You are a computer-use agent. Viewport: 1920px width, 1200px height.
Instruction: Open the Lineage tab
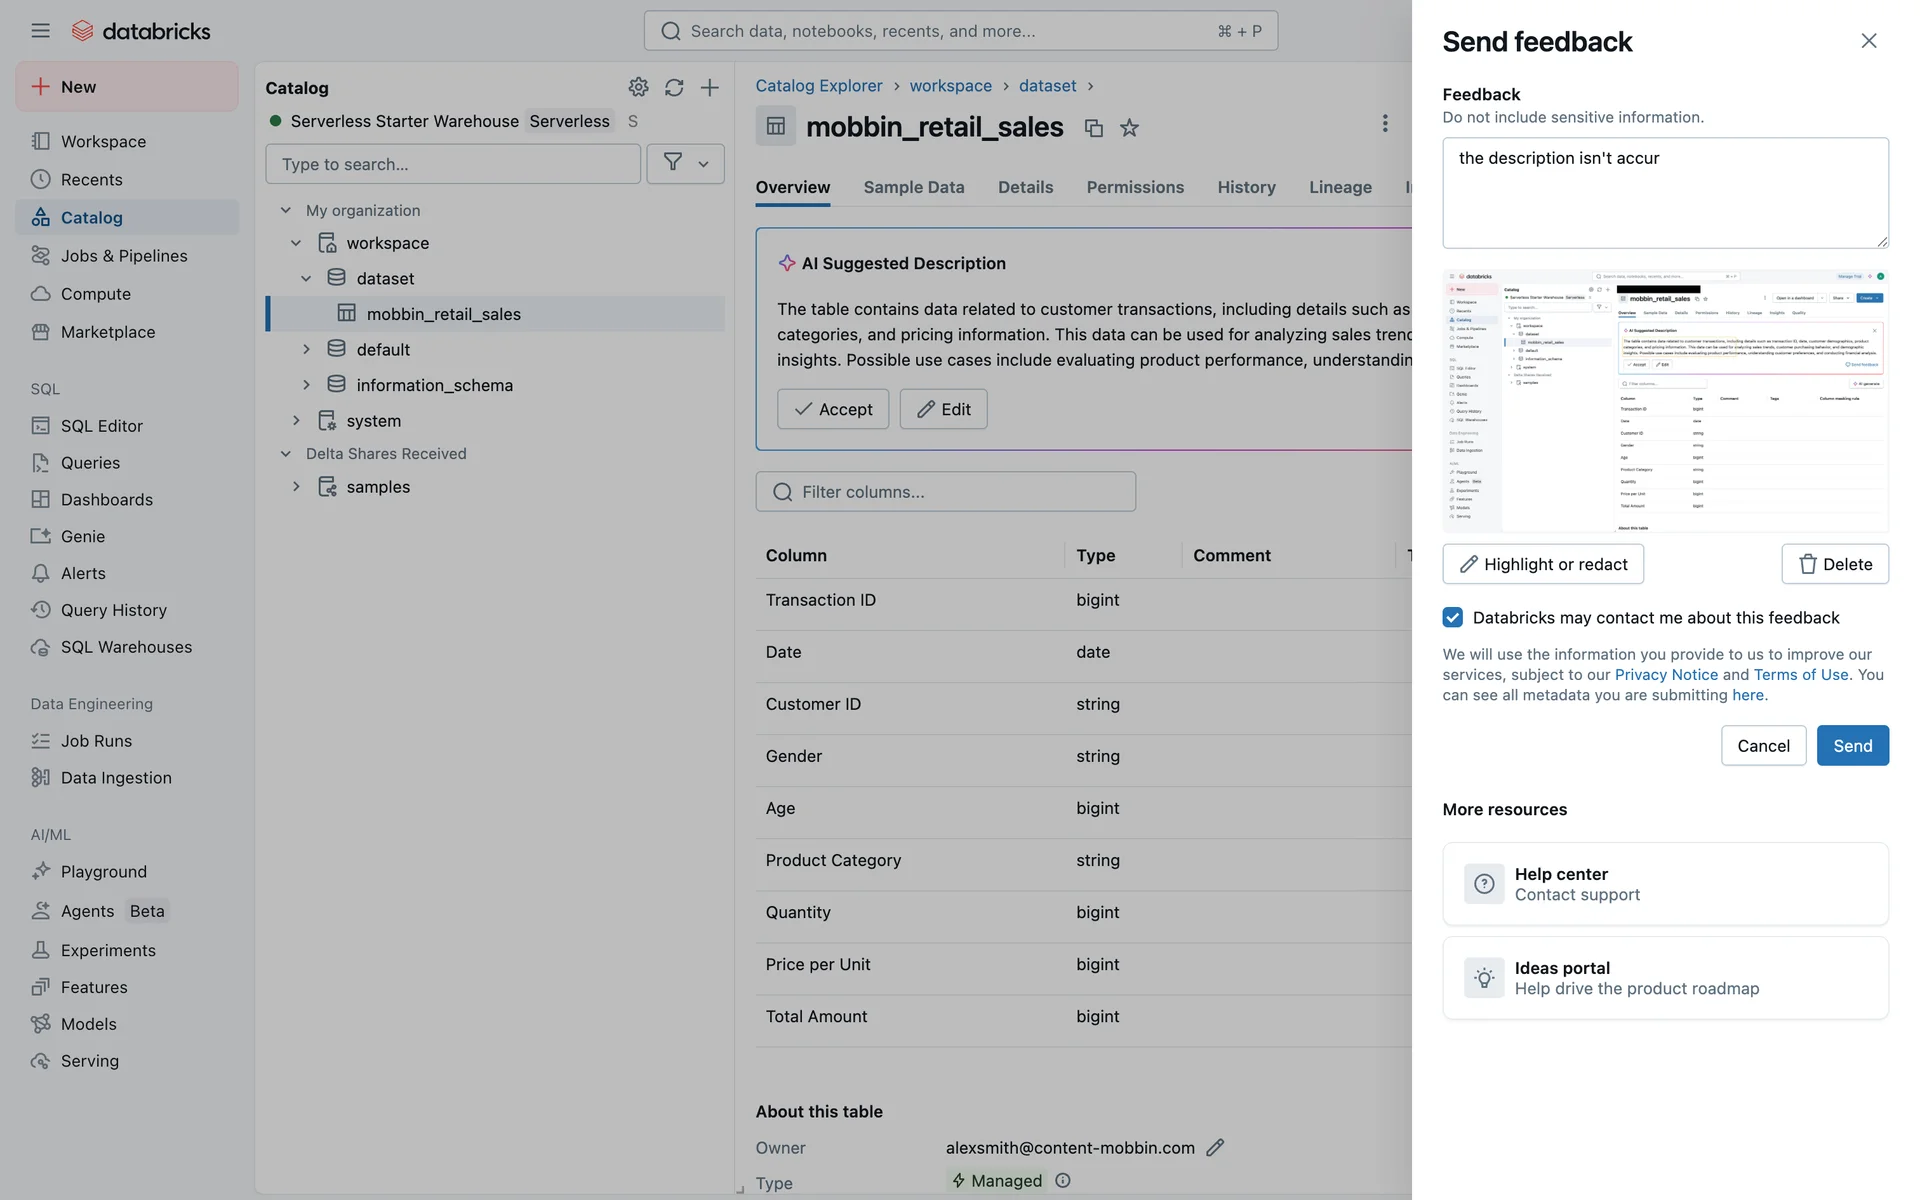[x=1340, y=187]
